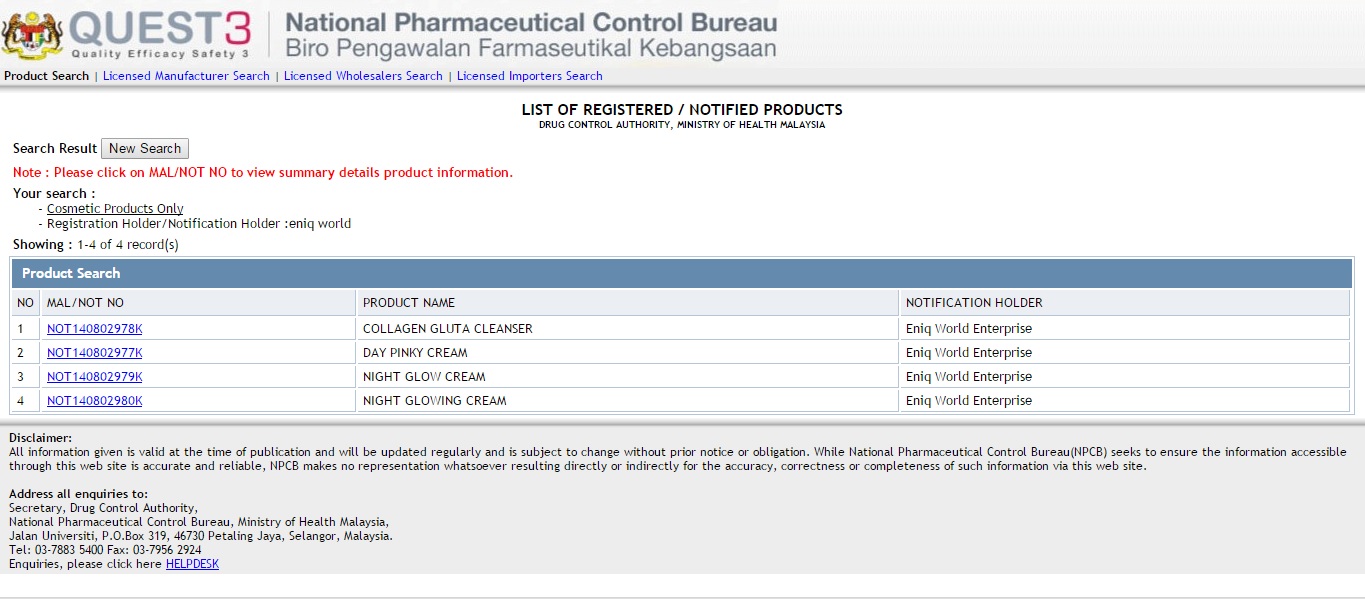The image size is (1365, 599).
Task: Select the DAY PINKY CREAM product cell
Action: [415, 353]
